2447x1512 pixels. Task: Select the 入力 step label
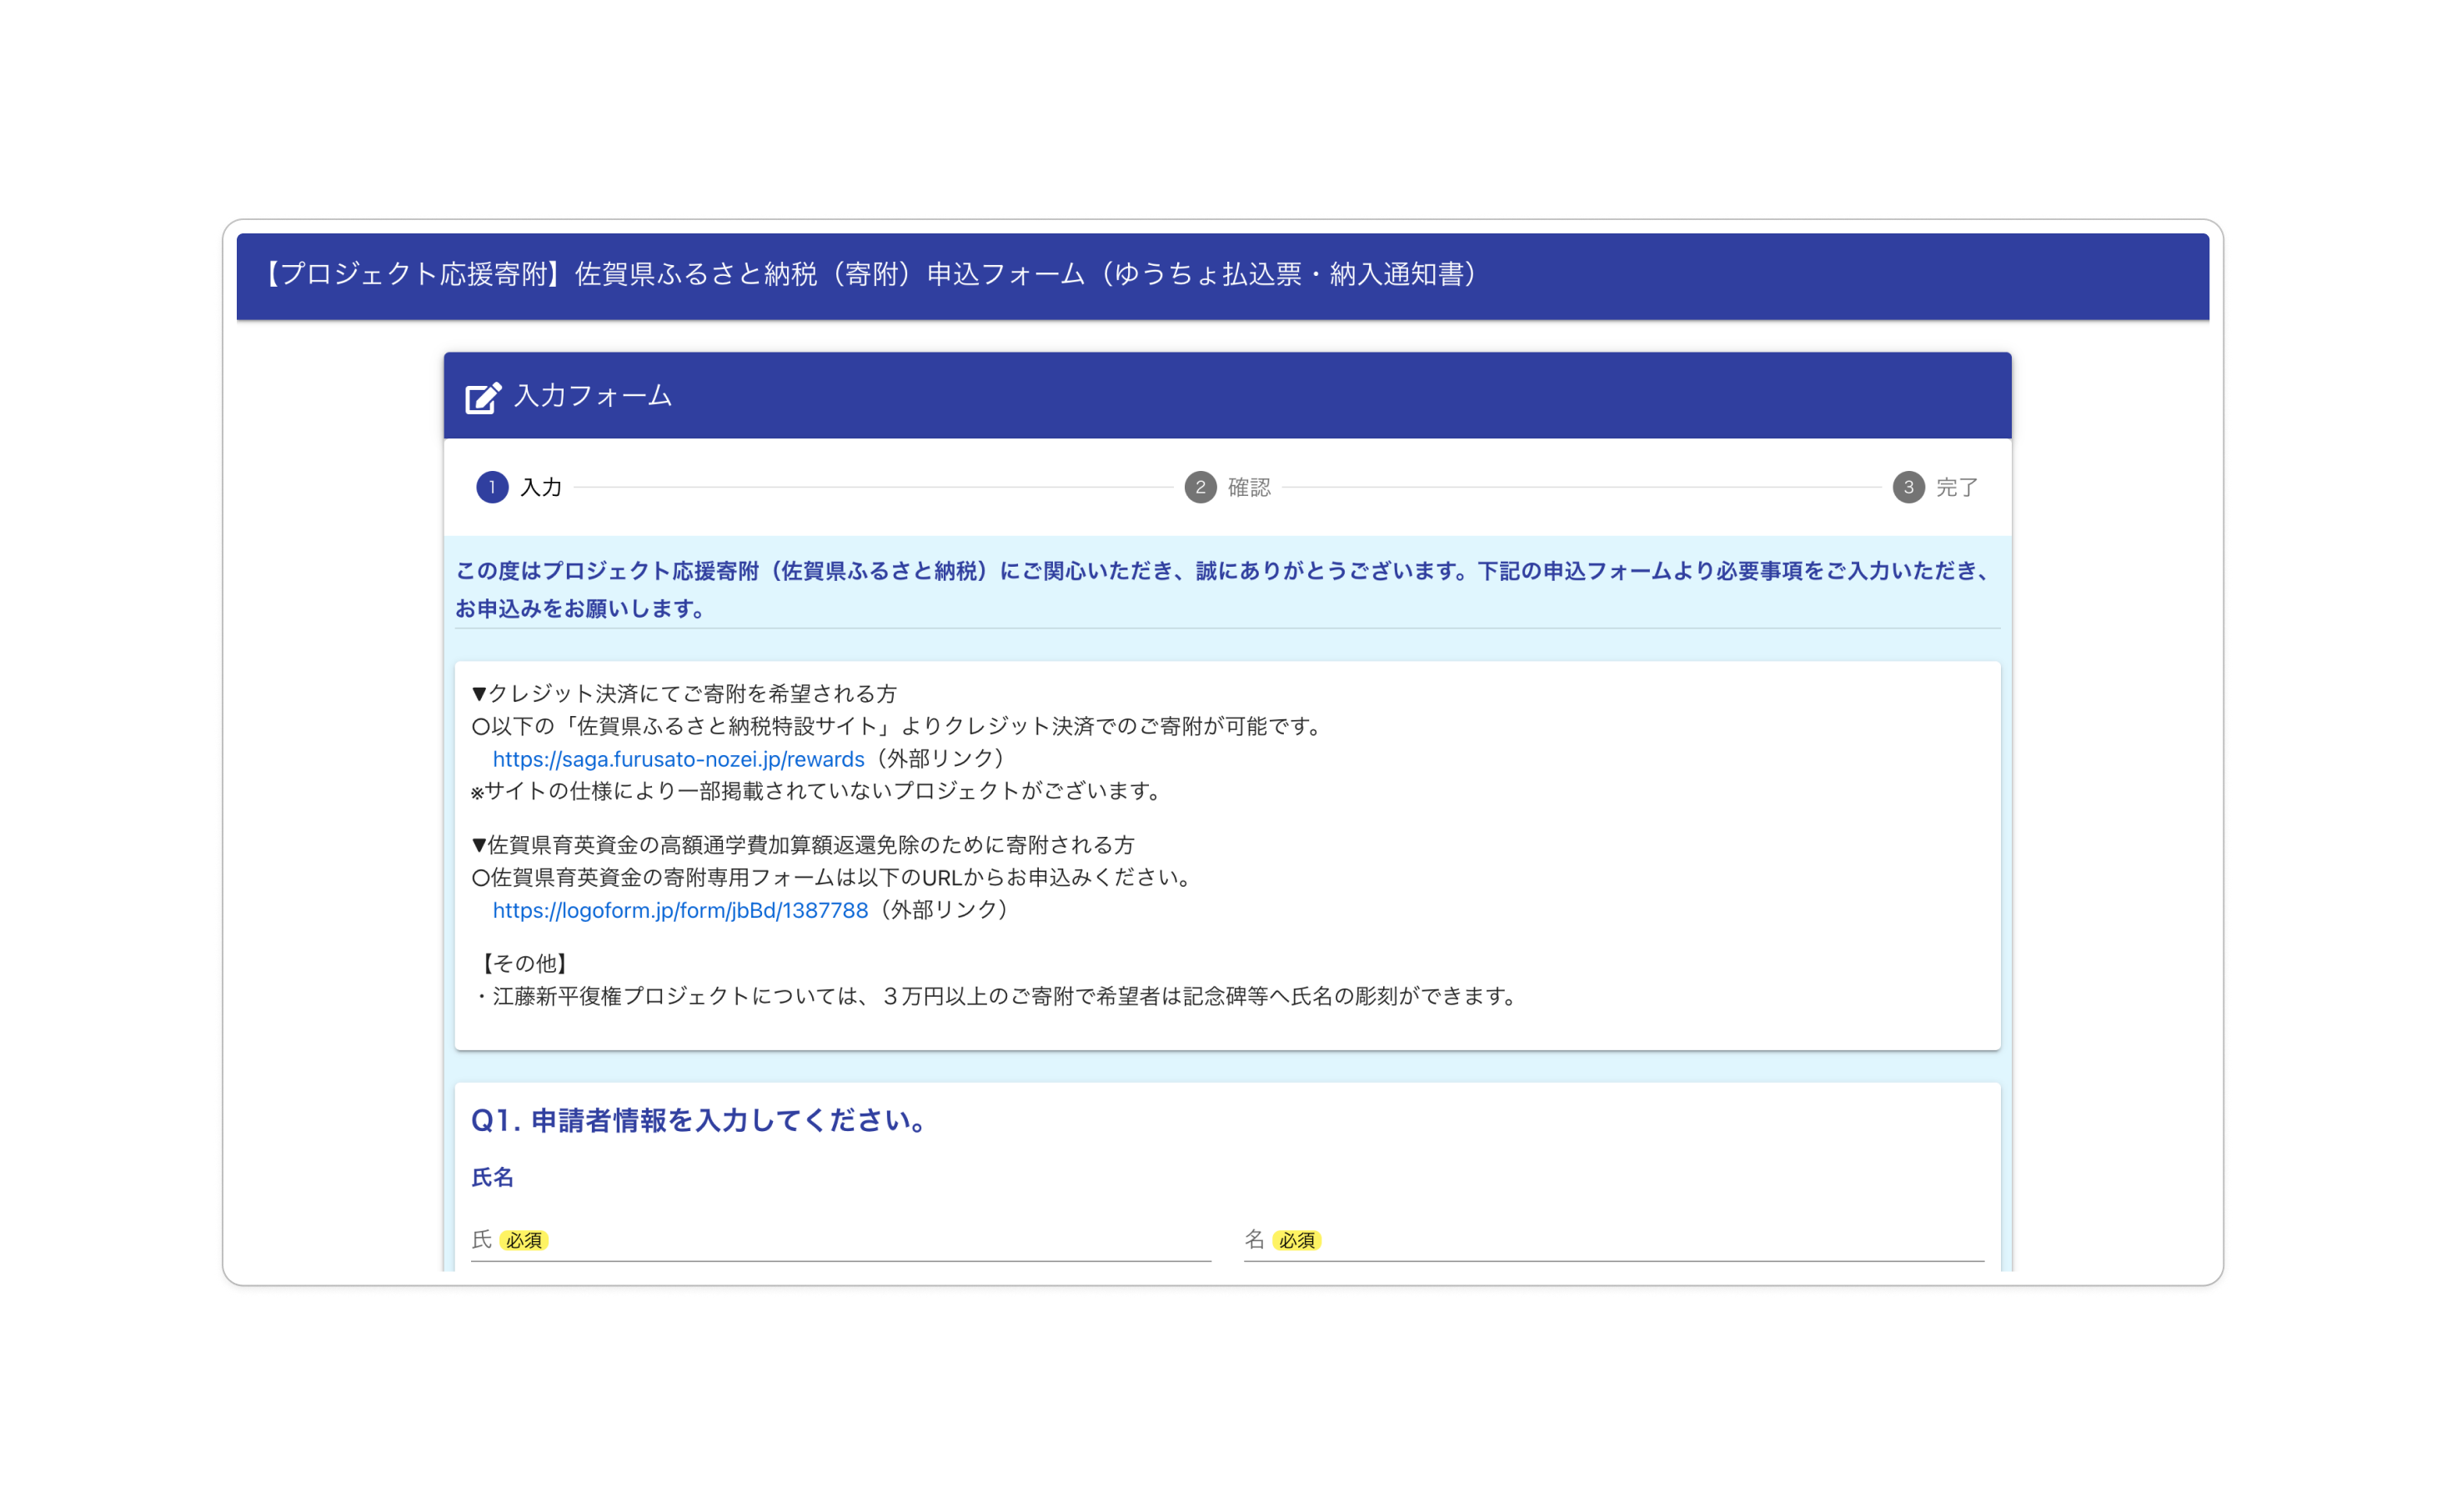click(x=541, y=487)
